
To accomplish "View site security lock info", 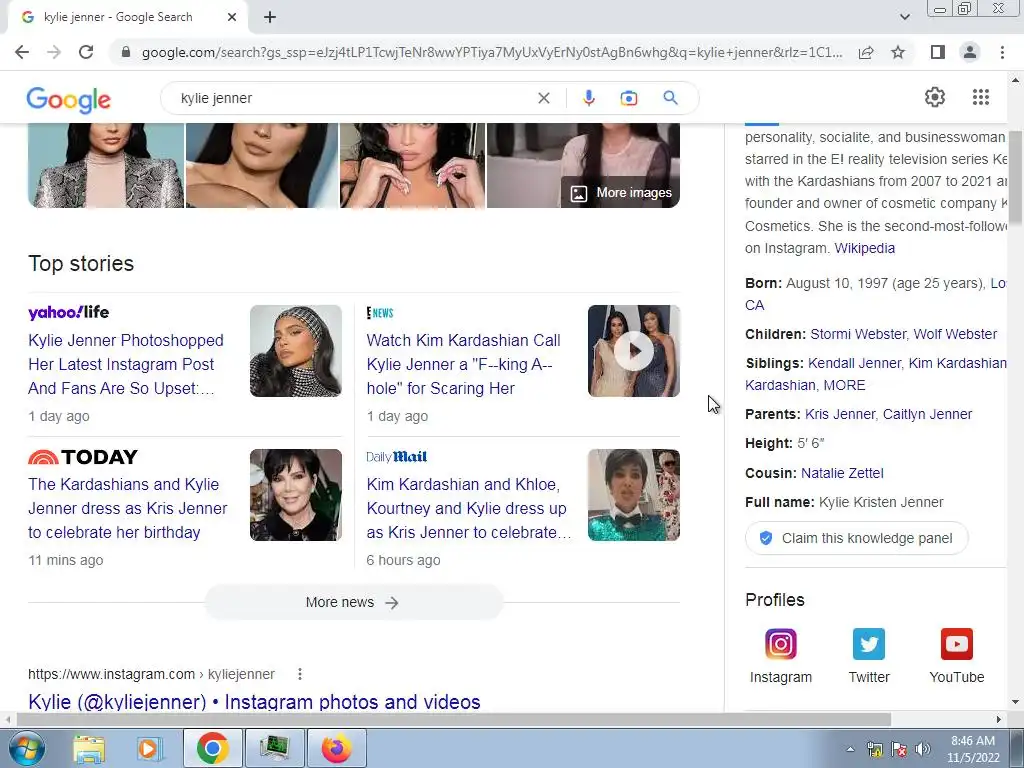I will click(126, 52).
